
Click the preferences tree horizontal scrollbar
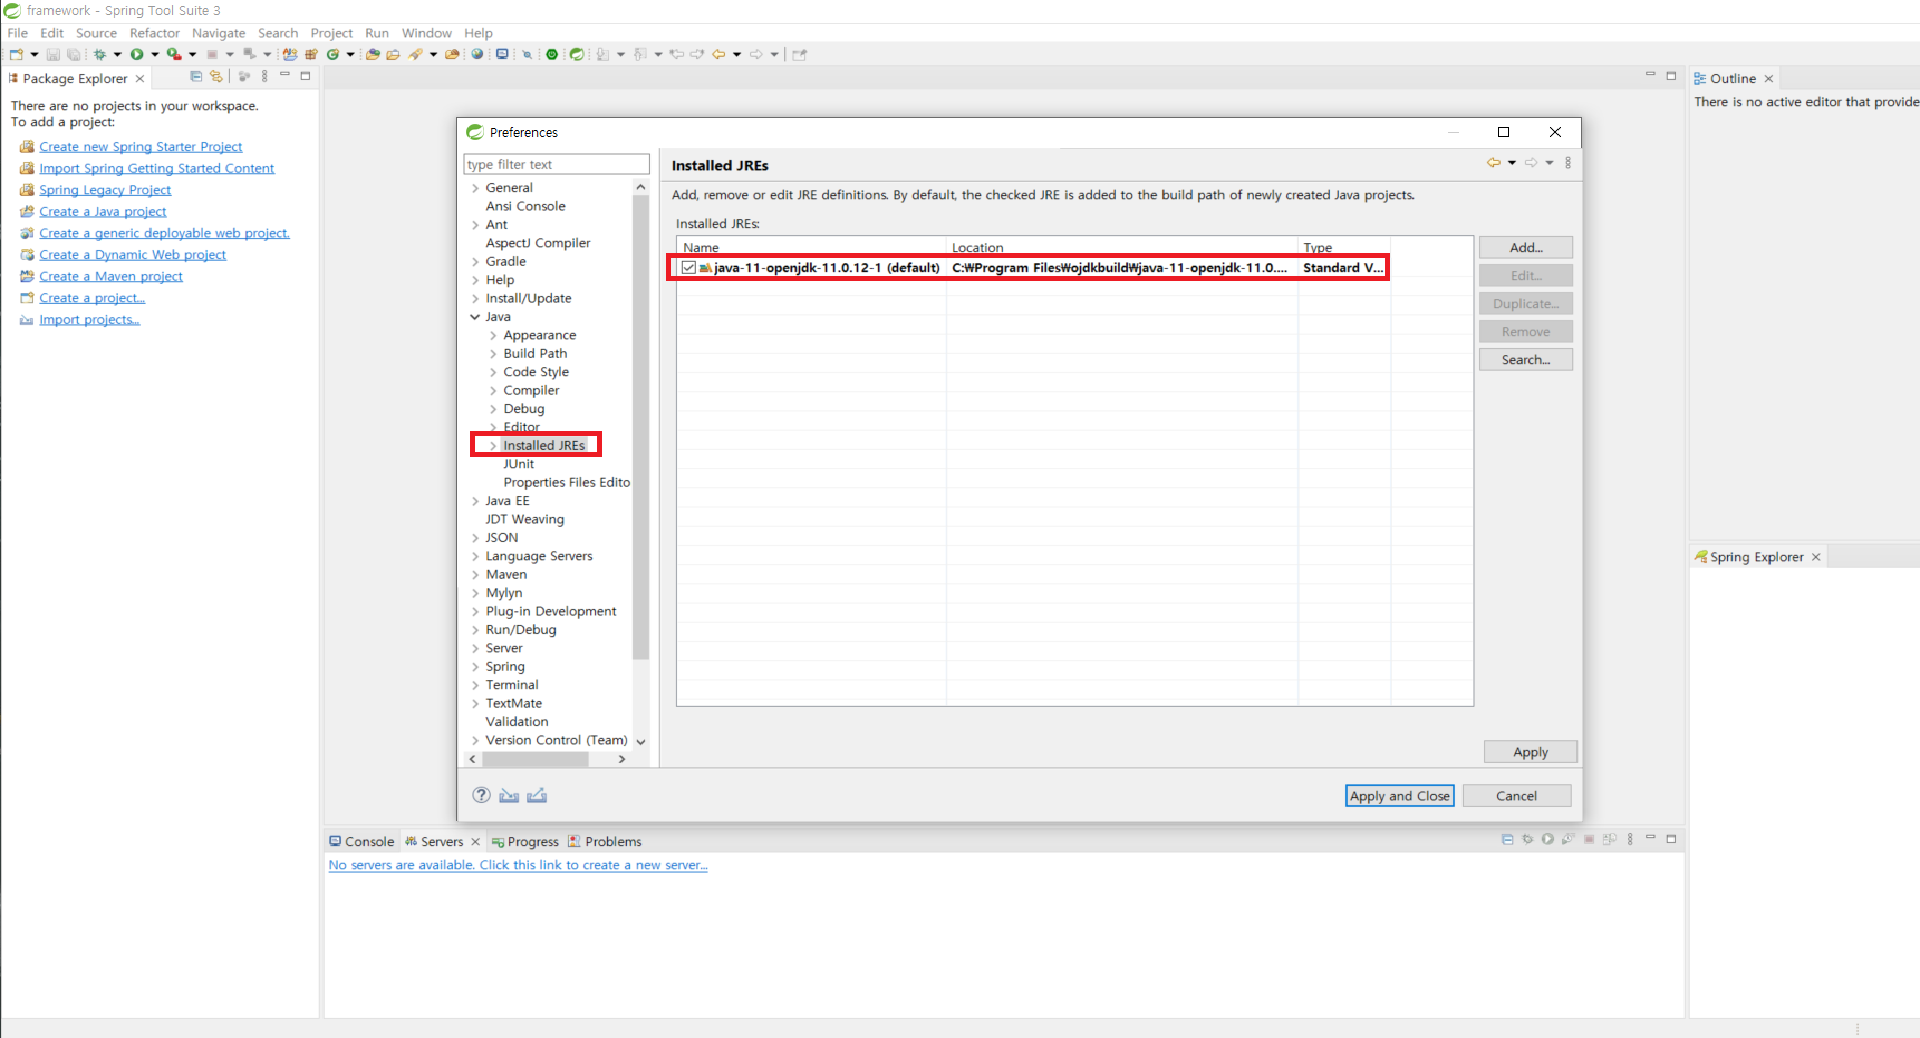(535, 759)
